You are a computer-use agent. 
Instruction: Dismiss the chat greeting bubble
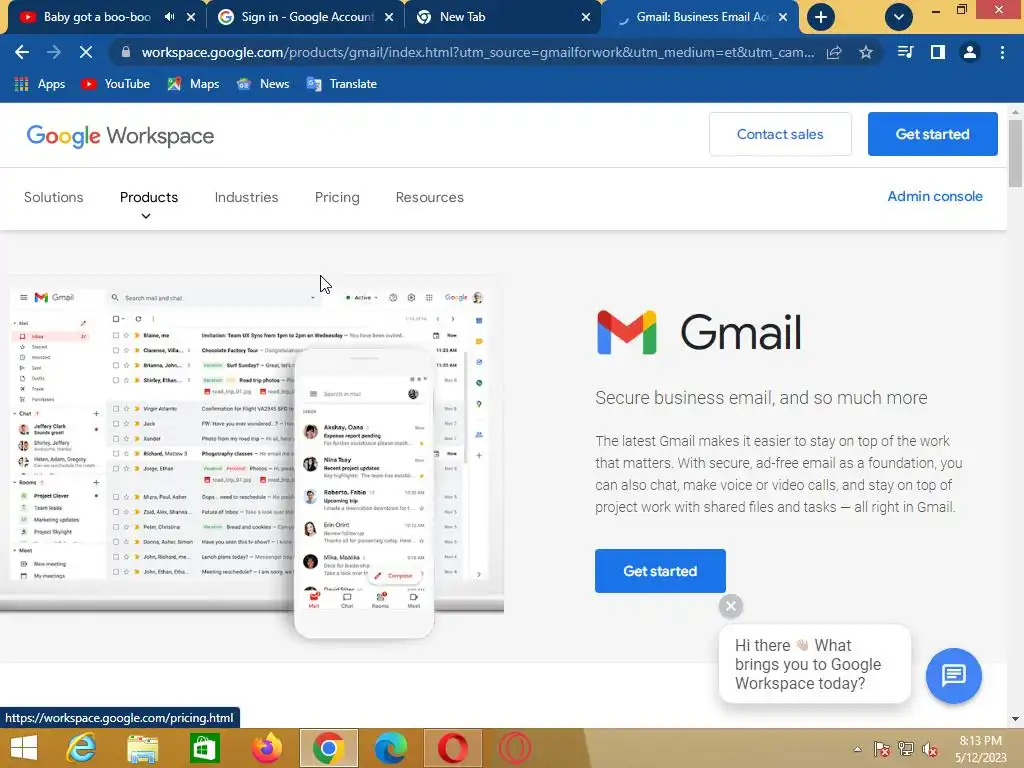pos(731,606)
